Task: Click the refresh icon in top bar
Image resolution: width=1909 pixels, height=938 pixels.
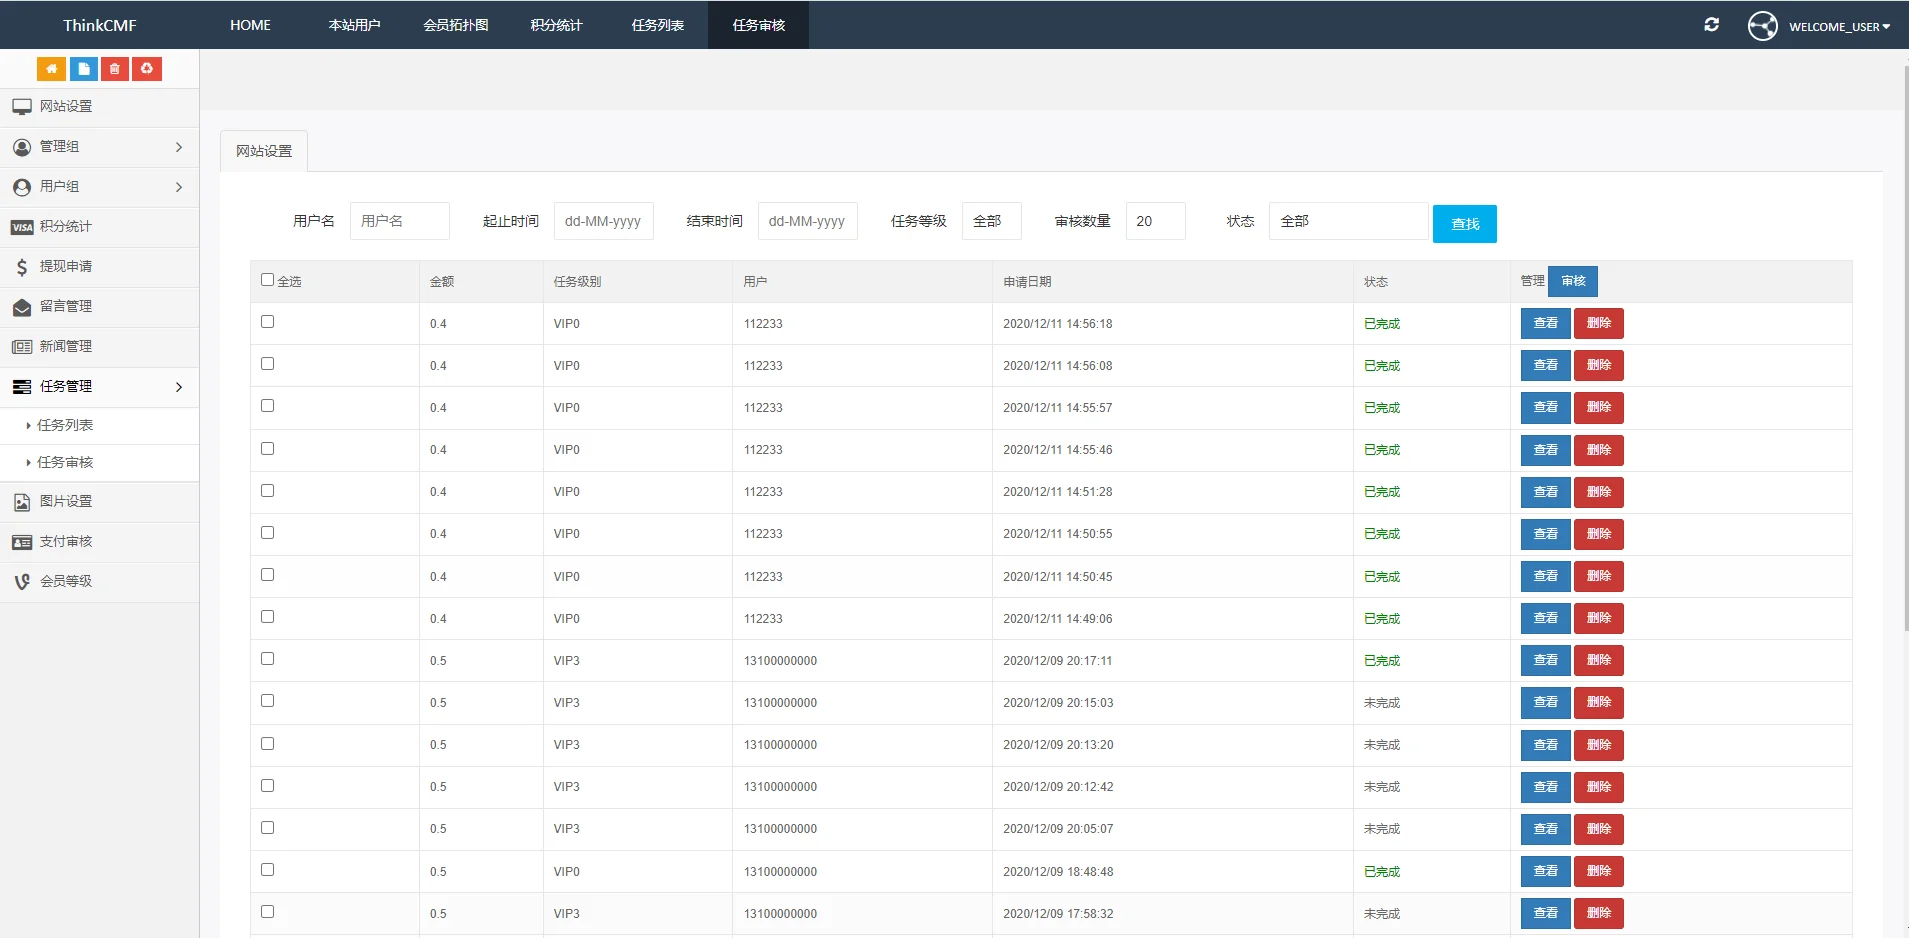Action: click(1711, 25)
